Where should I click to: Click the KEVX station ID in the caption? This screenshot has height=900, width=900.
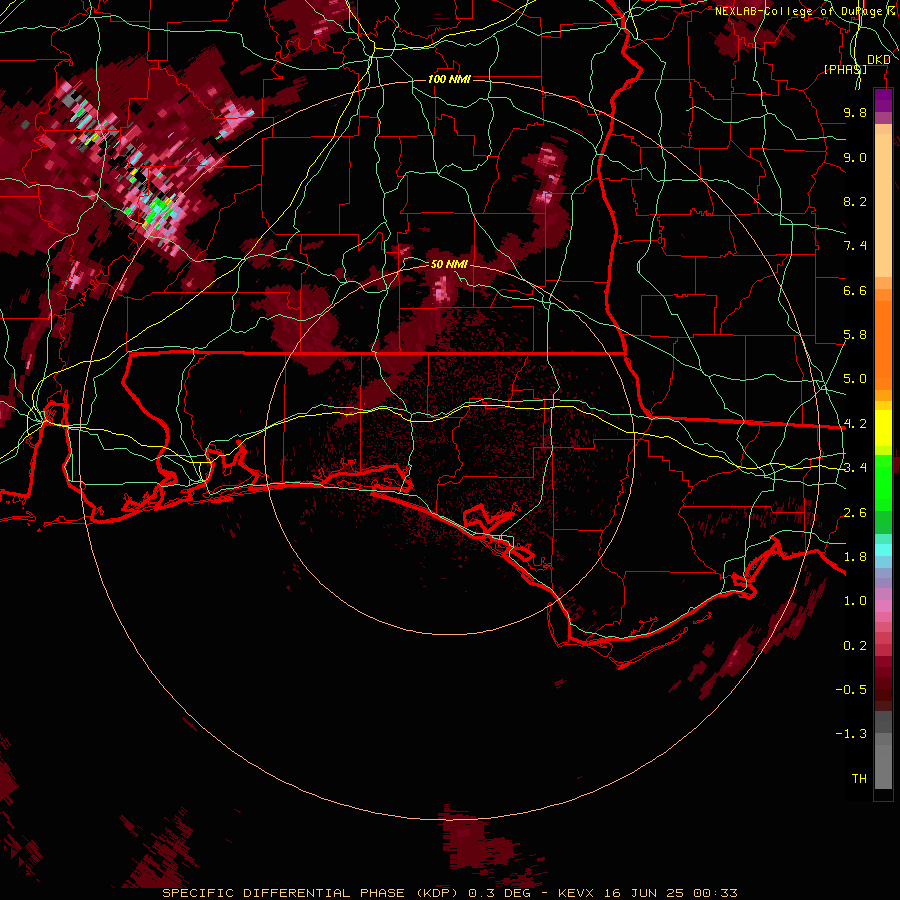click(x=577, y=893)
